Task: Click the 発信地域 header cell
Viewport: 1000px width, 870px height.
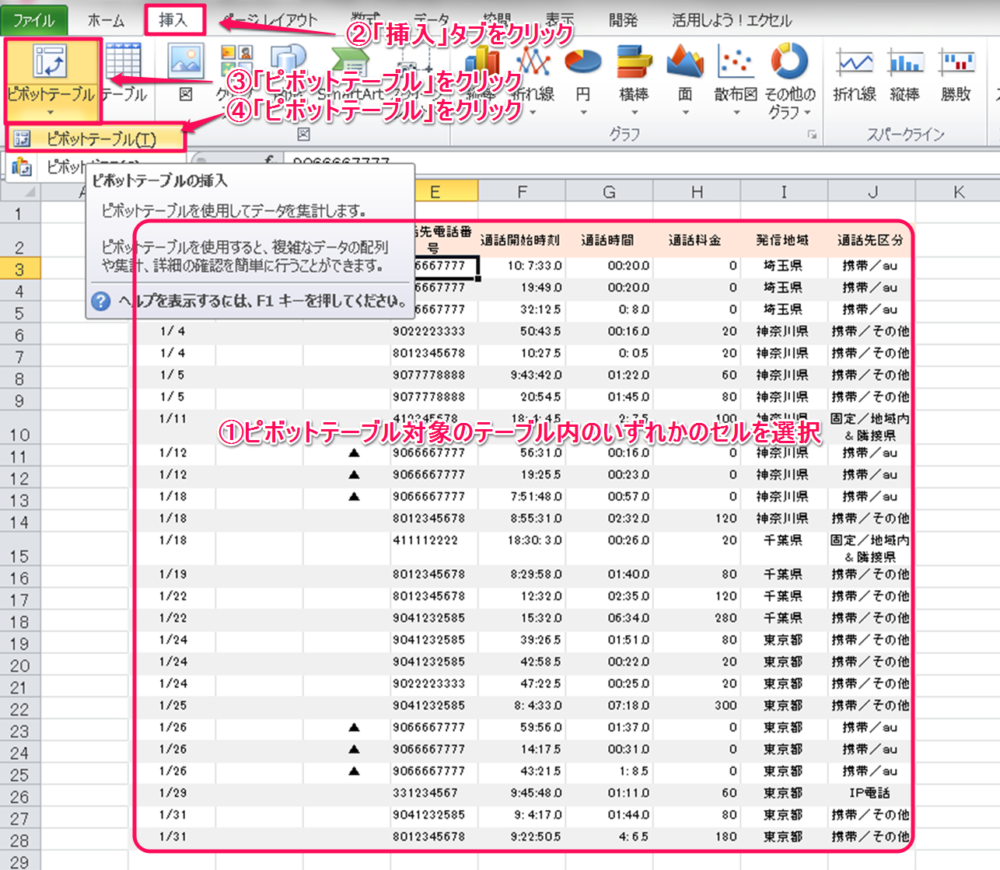Action: pyautogui.click(x=783, y=240)
